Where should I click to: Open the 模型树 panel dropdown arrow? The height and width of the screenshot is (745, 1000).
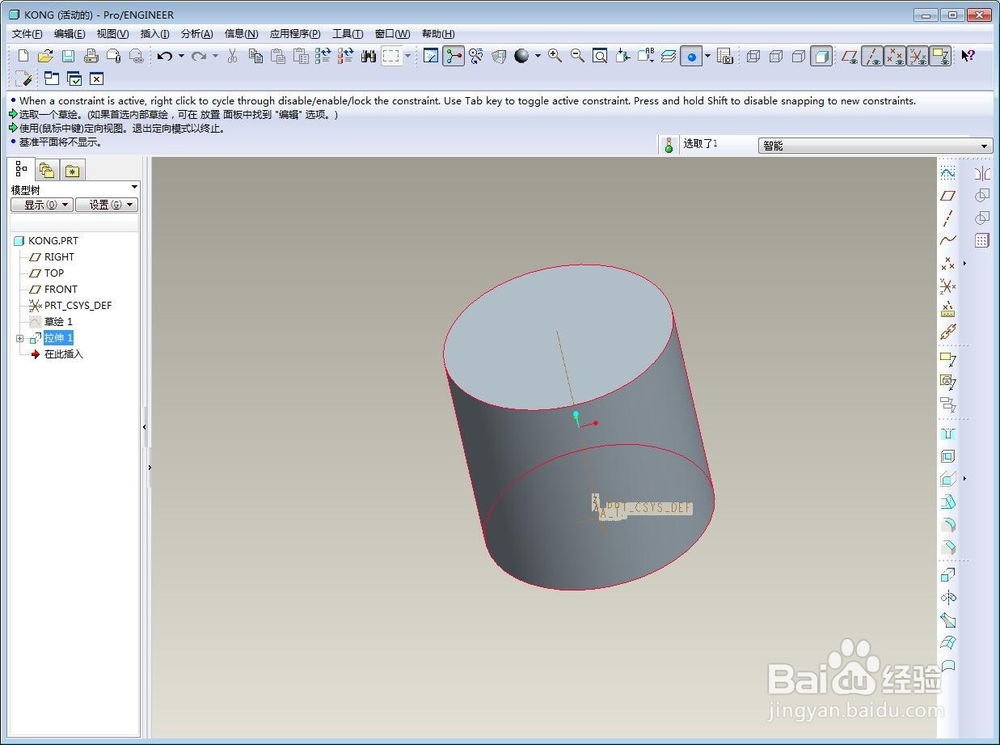coord(134,187)
